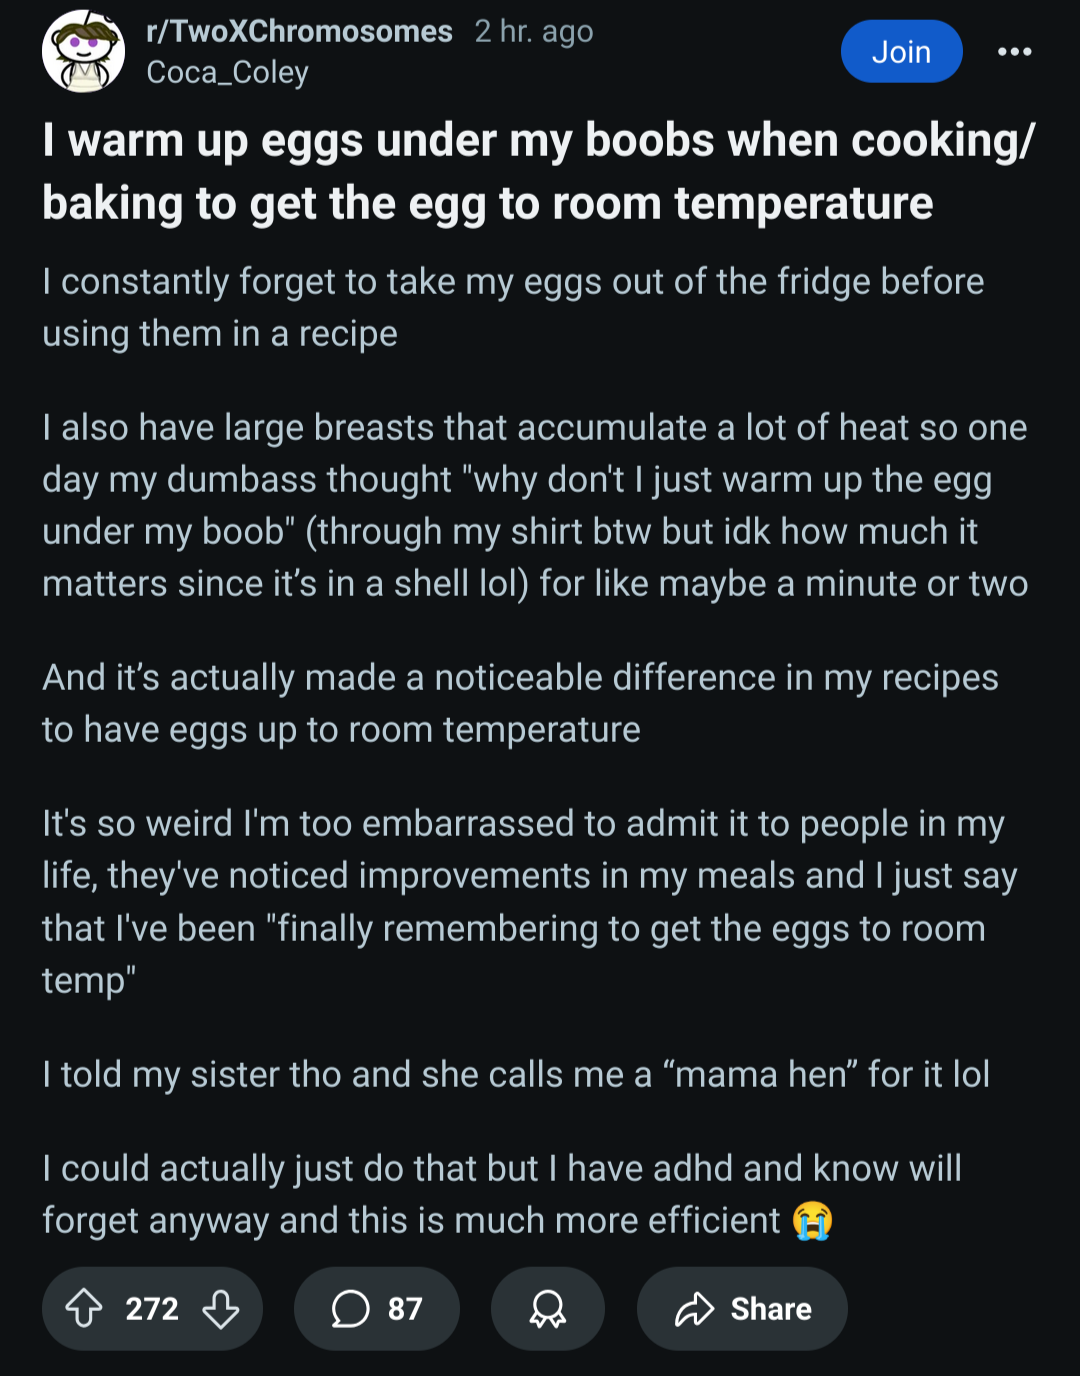This screenshot has width=1080, height=1376.
Task: Tap the 'mama hen' sentence about the sister
Action: tap(516, 1075)
